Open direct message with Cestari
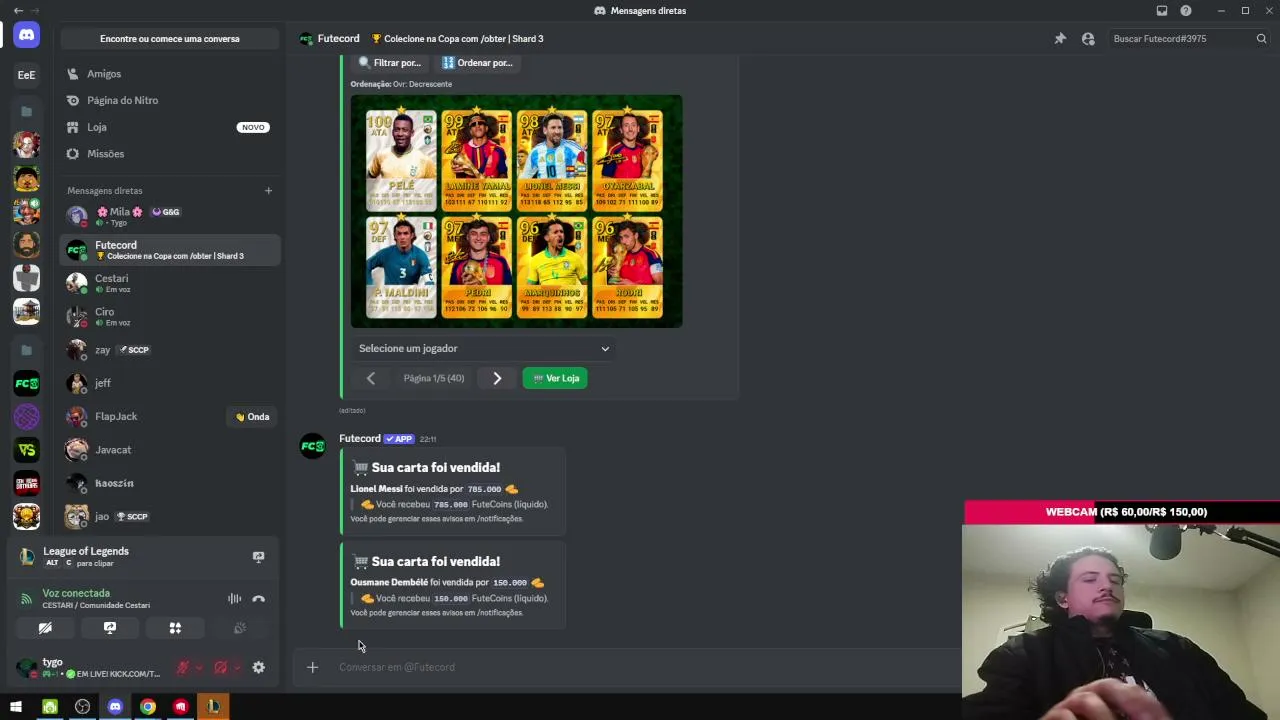 click(170, 283)
